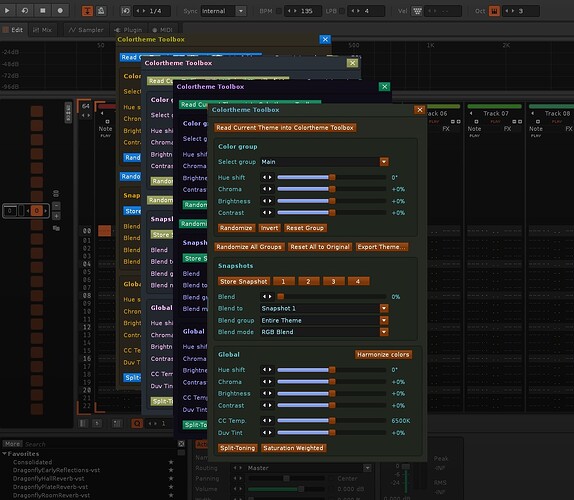The image size is (574, 500).
Task: Open the Select group dropdown showing Main
Action: (324, 162)
